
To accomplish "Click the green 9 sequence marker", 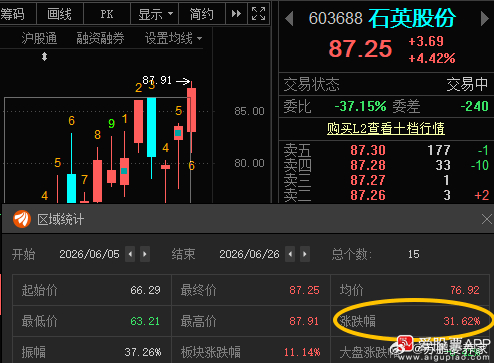I will point(111,124).
